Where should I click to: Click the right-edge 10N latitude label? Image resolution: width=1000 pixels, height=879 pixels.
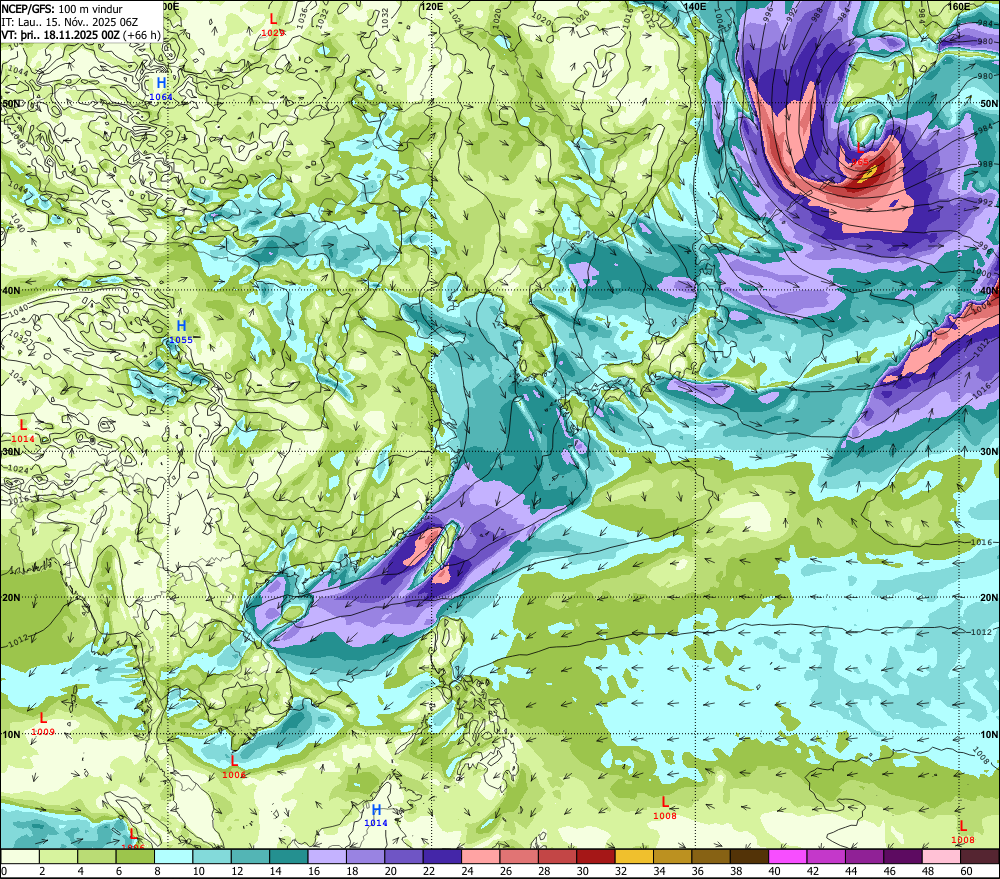point(989,734)
